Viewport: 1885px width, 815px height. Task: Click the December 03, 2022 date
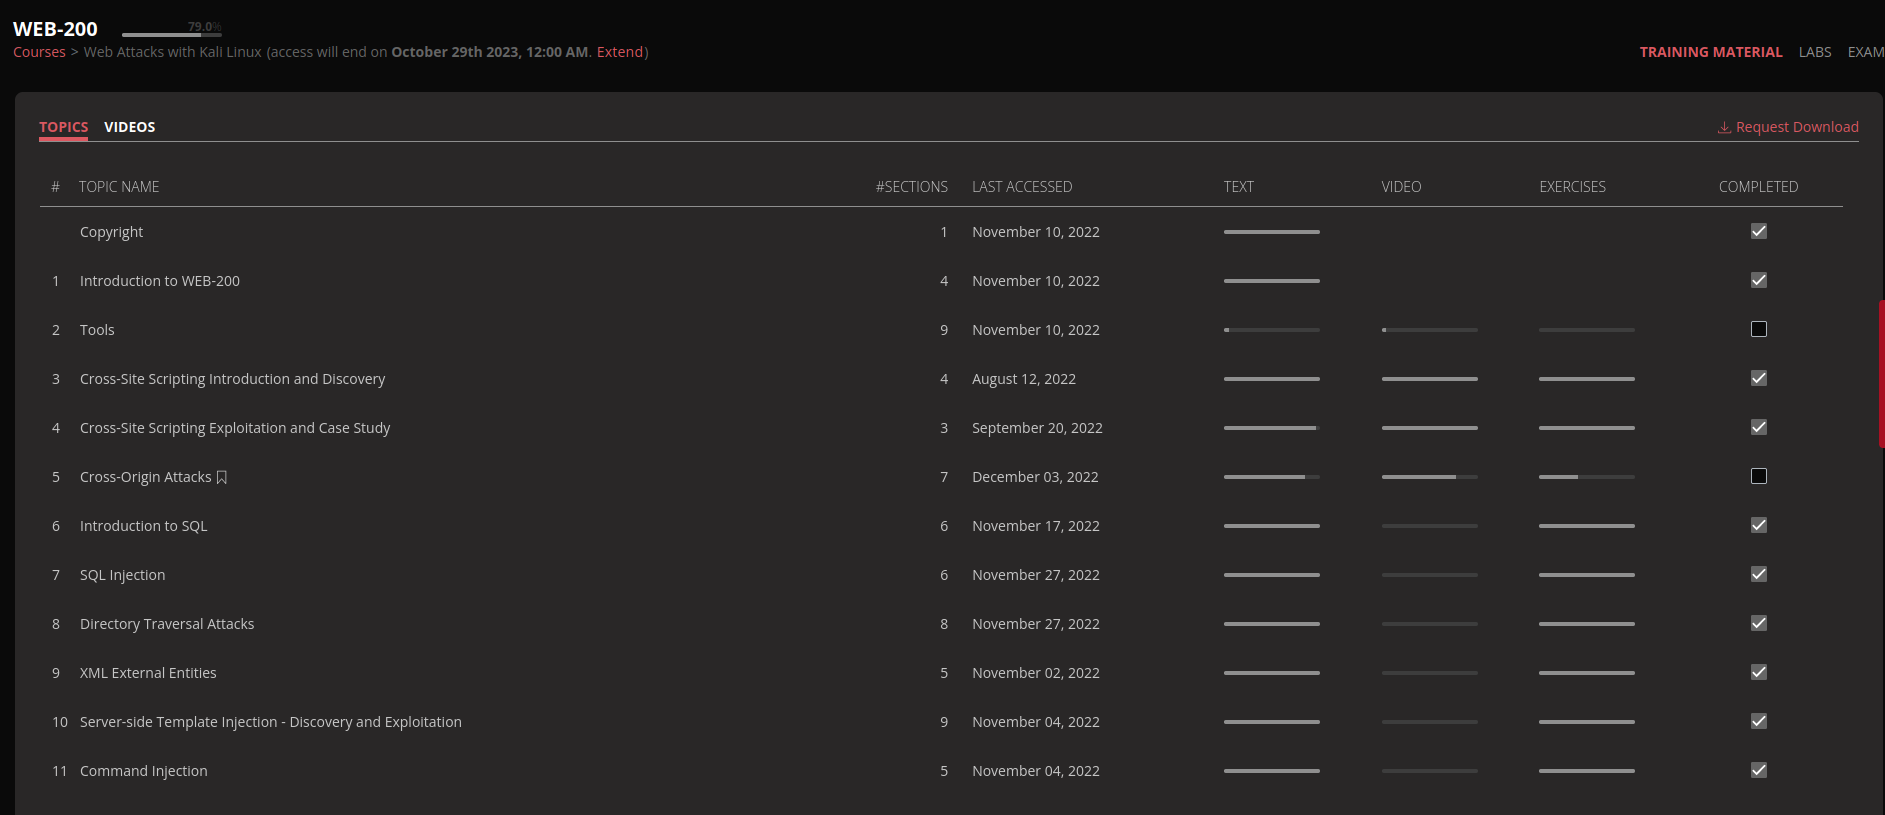1035,477
